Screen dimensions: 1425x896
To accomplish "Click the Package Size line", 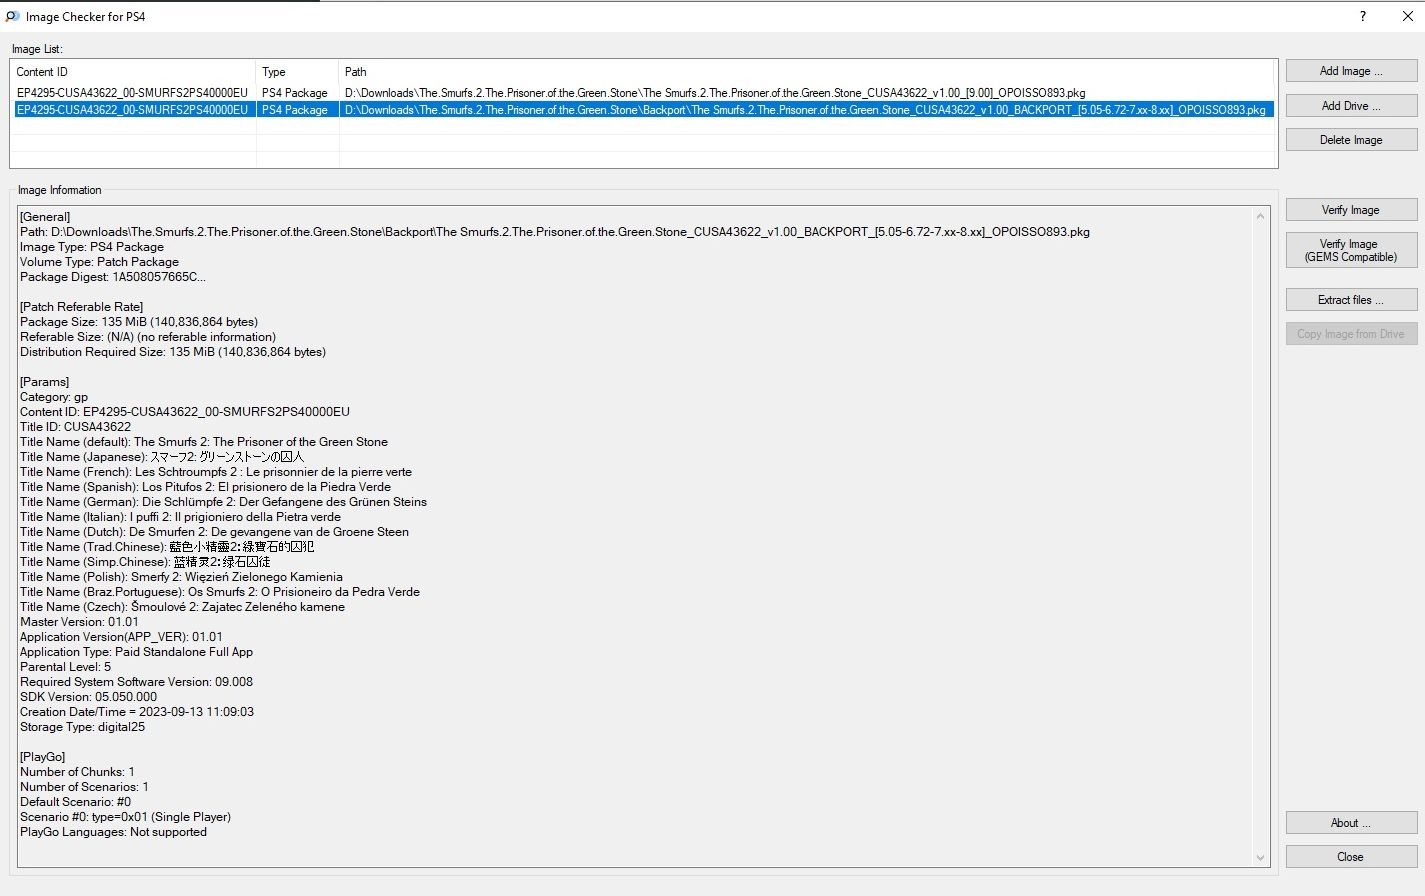I will pyautogui.click(x=139, y=322).
